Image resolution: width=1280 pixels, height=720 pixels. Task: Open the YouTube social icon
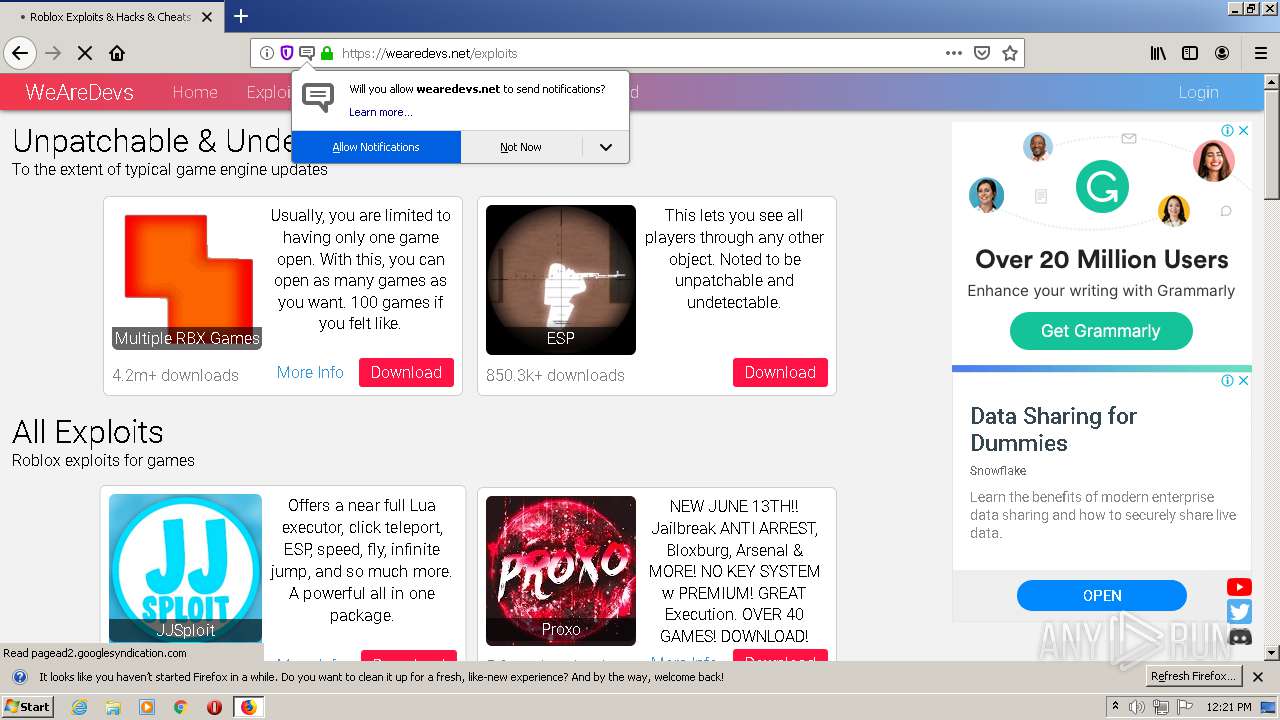(x=1239, y=587)
